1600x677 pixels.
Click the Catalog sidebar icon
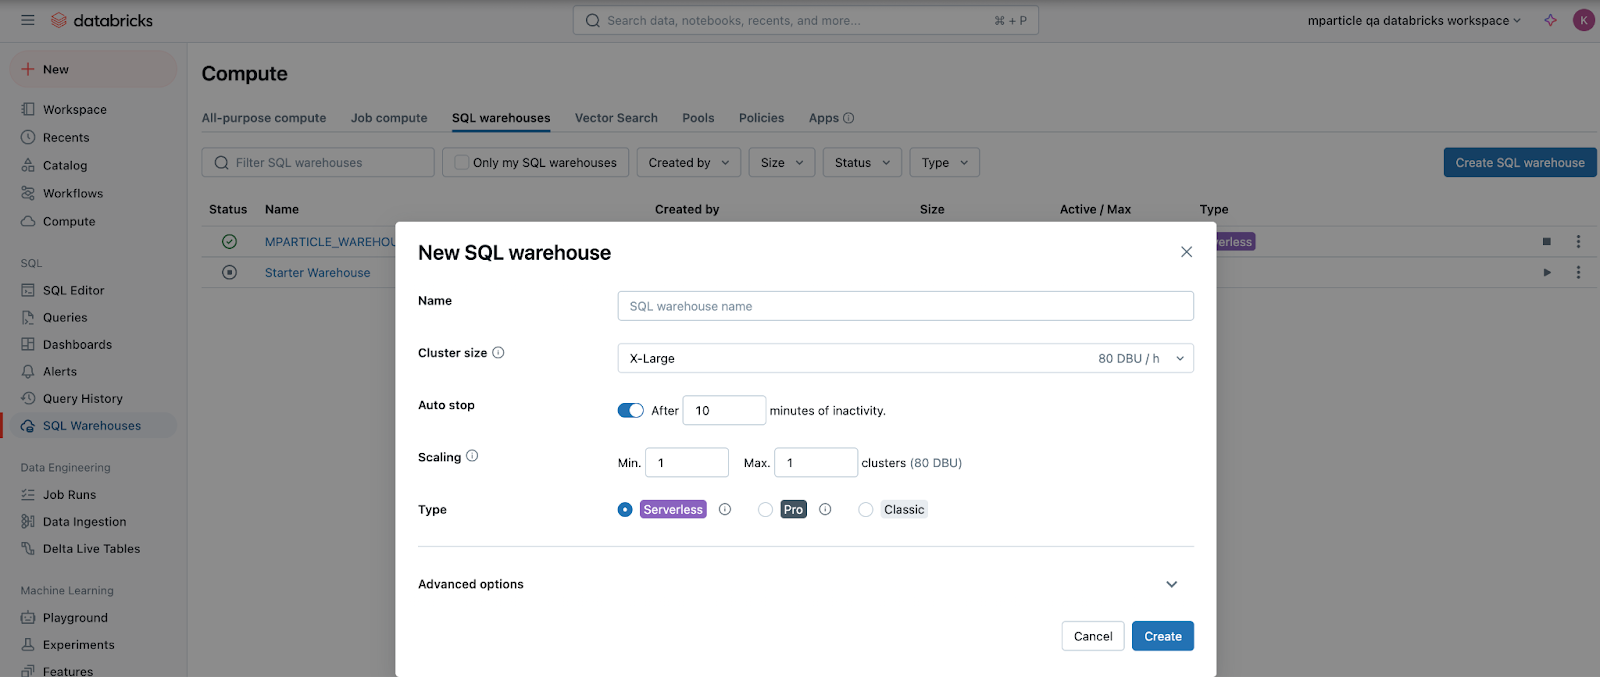pos(28,165)
